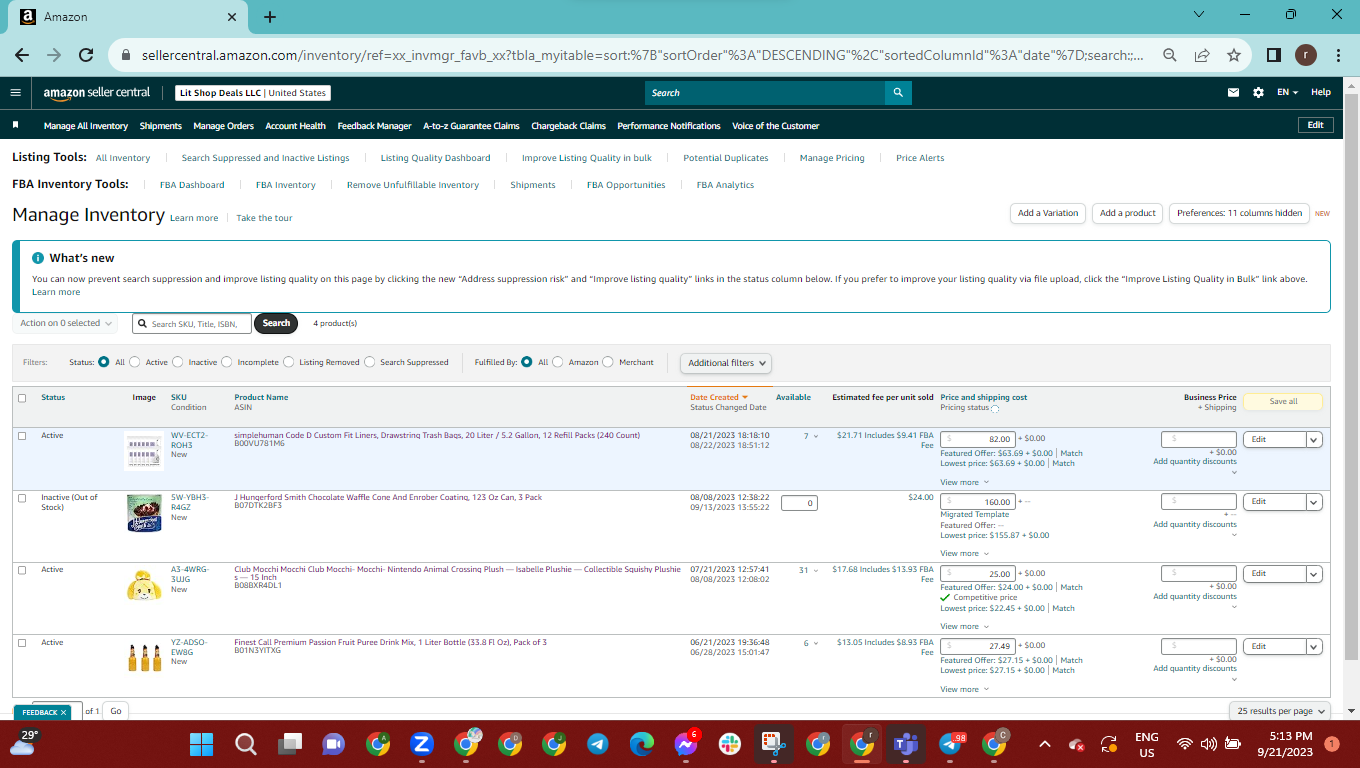This screenshot has height=768, width=1360.
Task: Tick the select-all checkbox in table header
Action: pos(22,398)
